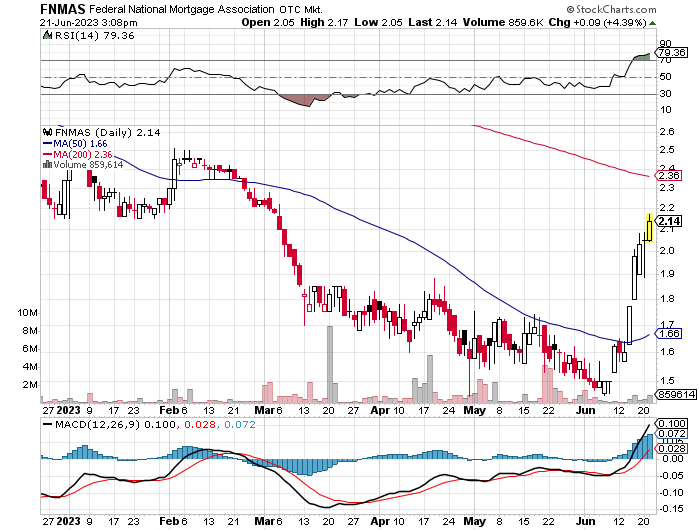Click the 0.072 blue histogram value tag
The width and height of the screenshot is (700, 530).
tap(671, 434)
